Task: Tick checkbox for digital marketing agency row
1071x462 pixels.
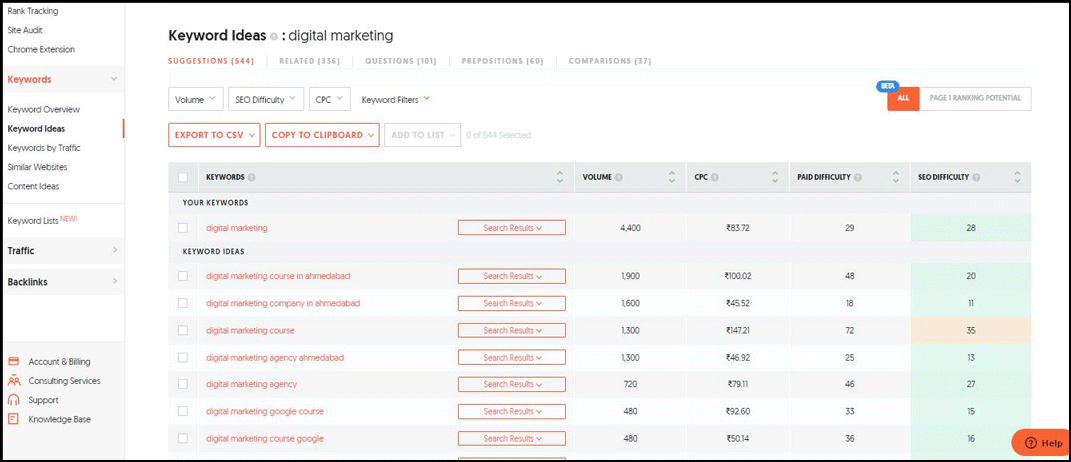Action: (x=183, y=384)
